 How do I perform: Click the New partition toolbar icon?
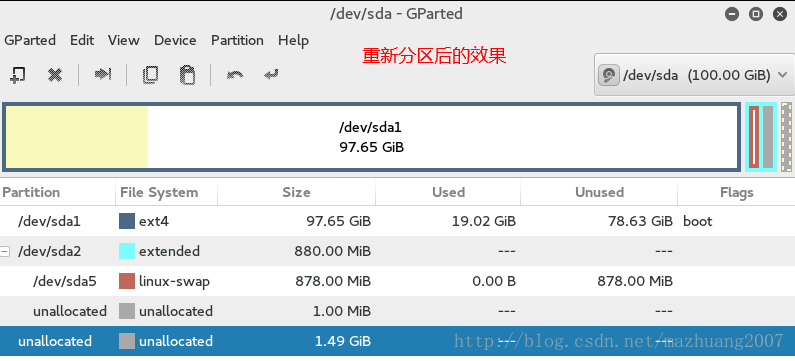coord(18,75)
